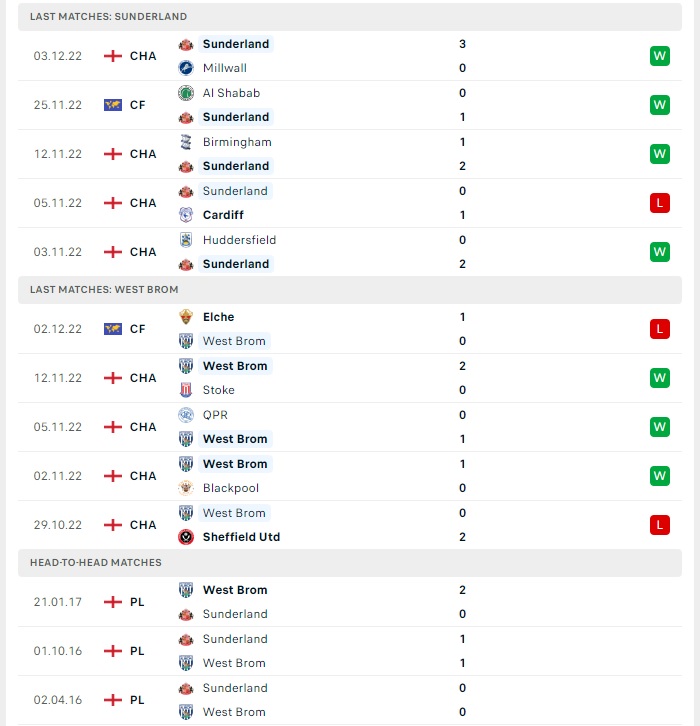Click the Huddersfield crest icon
The height and width of the screenshot is (726, 700).
(186, 240)
